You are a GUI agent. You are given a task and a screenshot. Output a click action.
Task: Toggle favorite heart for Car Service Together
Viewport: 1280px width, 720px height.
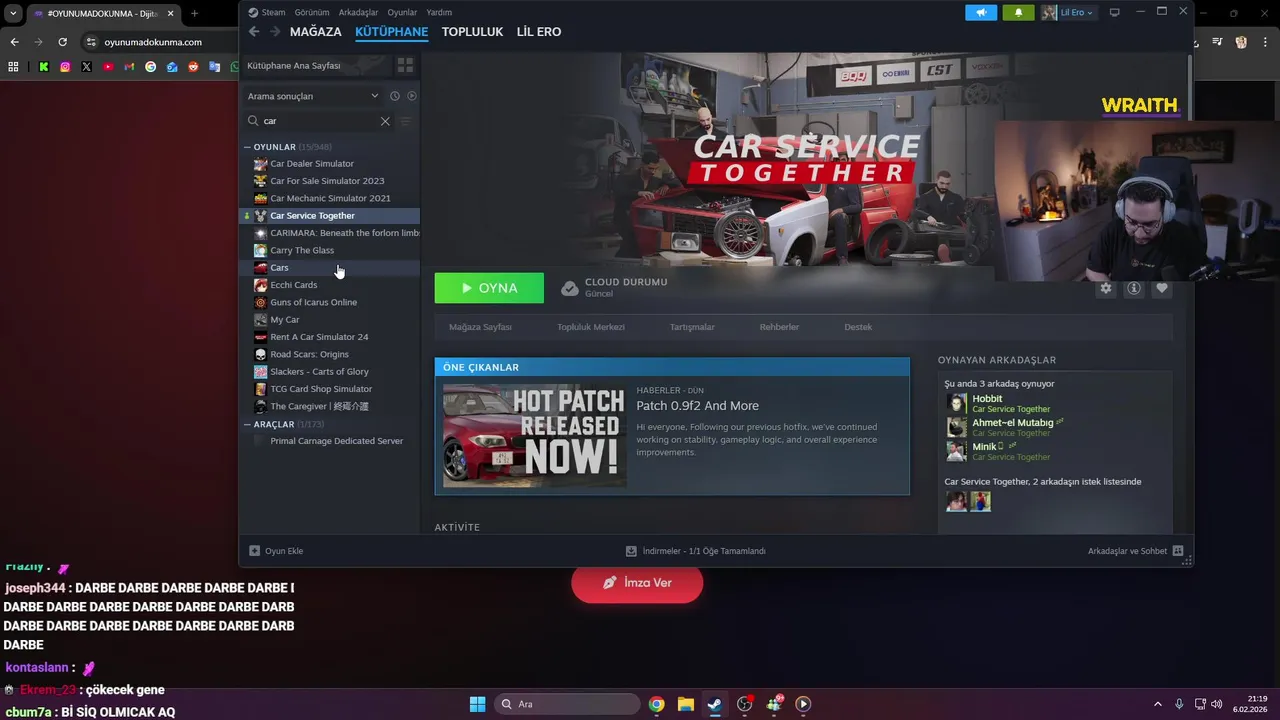[x=1162, y=288]
